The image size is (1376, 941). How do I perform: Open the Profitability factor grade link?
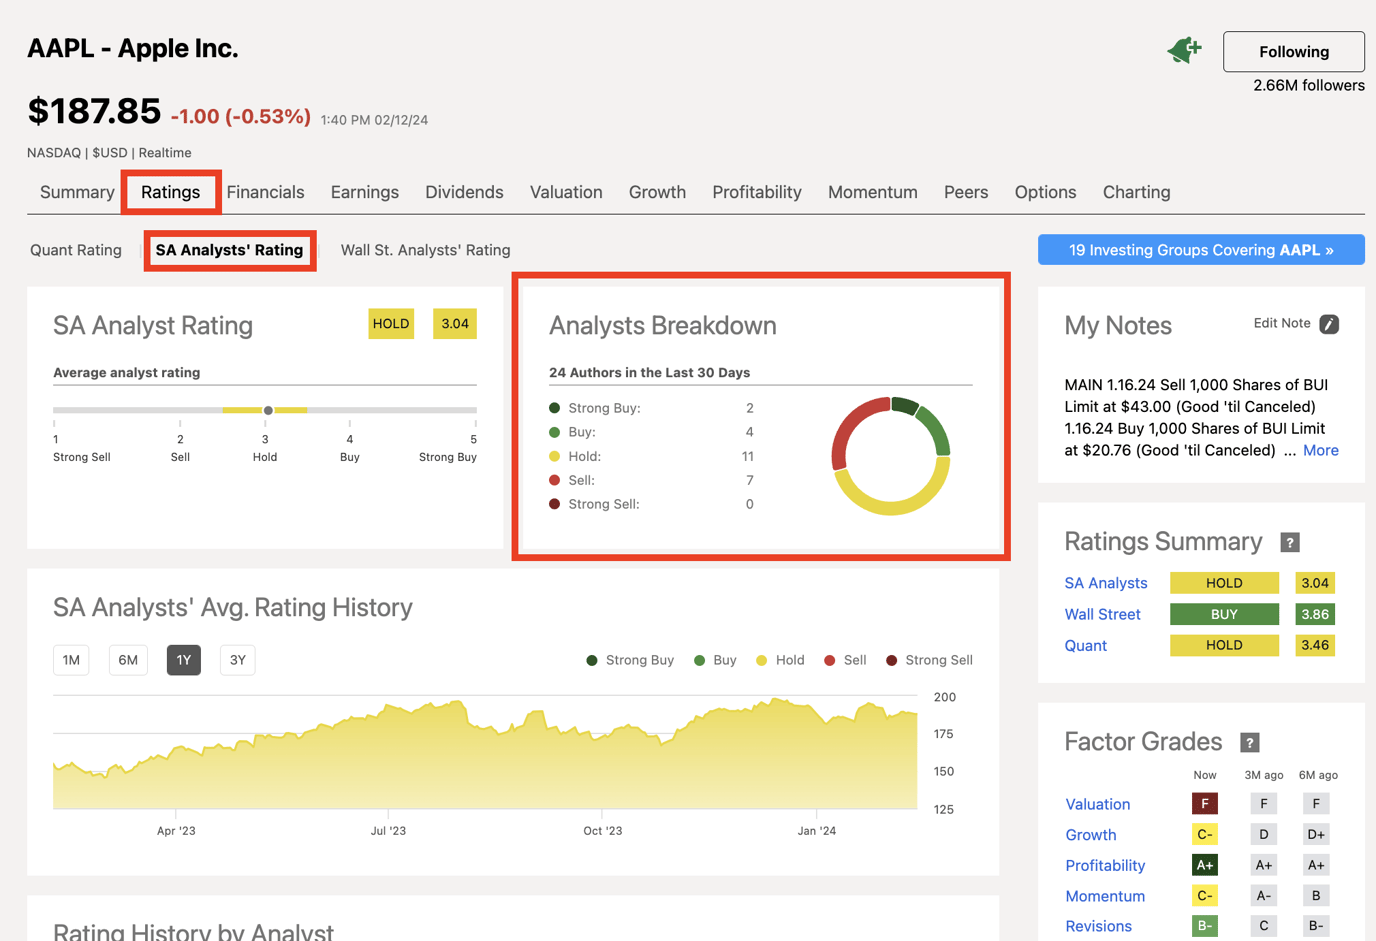coord(1105,865)
